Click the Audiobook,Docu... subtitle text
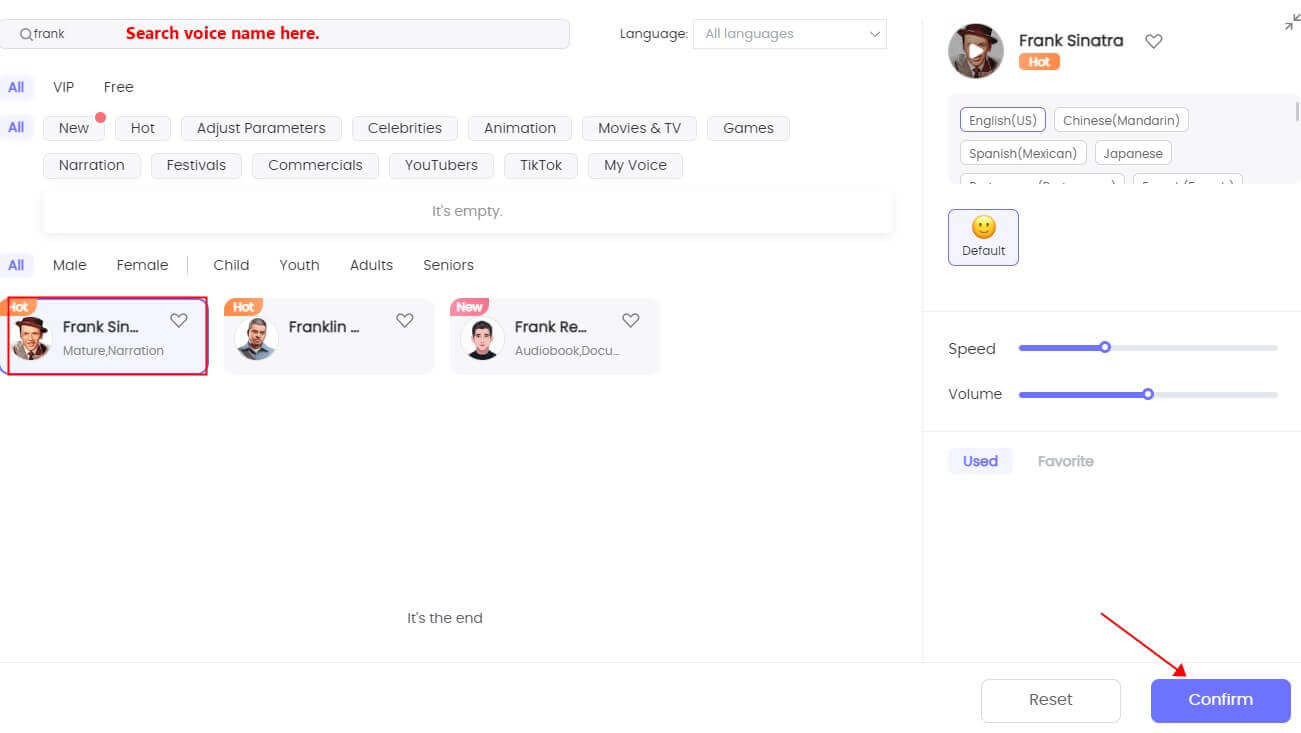The height and width of the screenshot is (733, 1301). click(567, 351)
